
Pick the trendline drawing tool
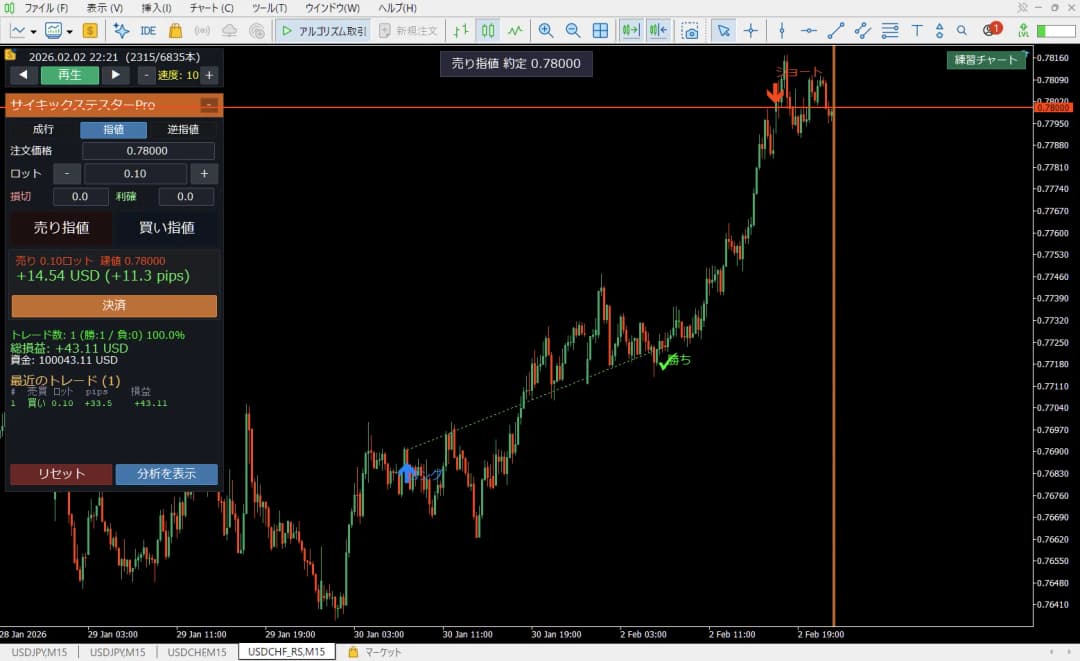point(835,30)
